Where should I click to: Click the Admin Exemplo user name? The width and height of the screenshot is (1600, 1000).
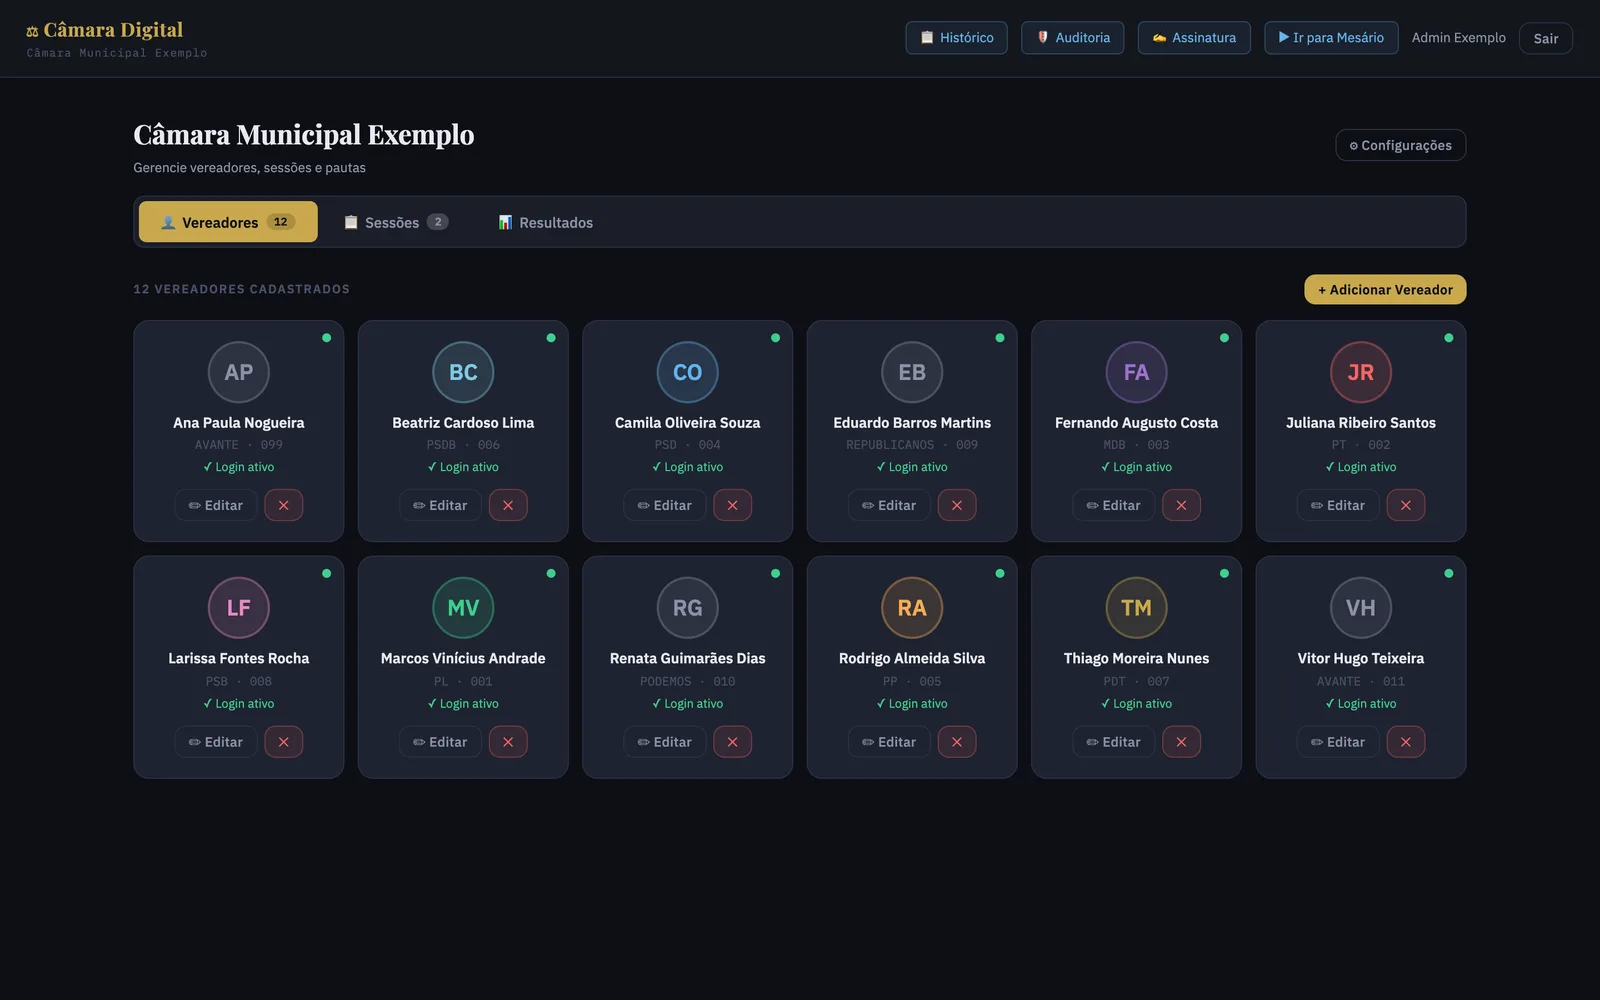click(1458, 38)
